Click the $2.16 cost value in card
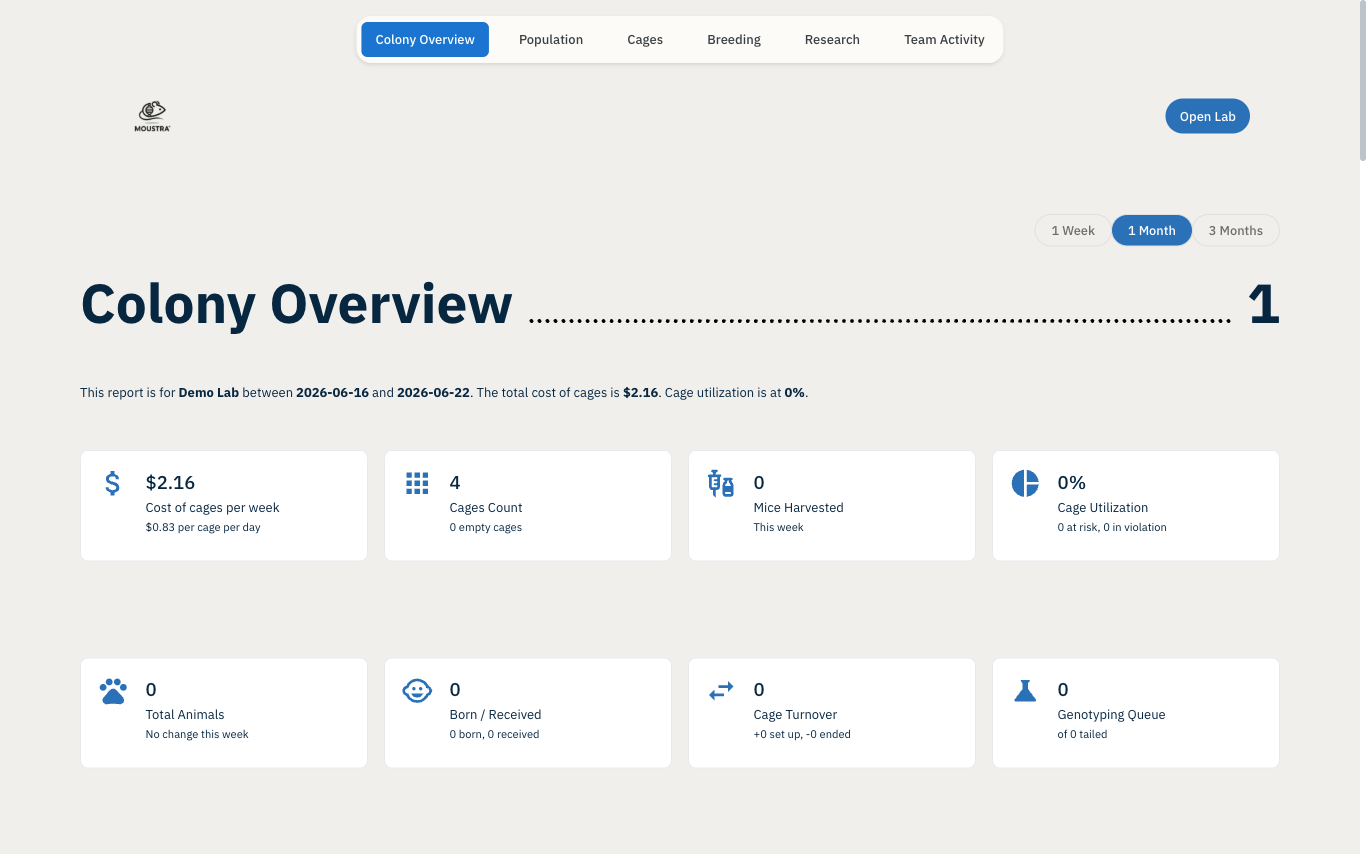Image resolution: width=1366 pixels, height=854 pixels. pos(170,483)
